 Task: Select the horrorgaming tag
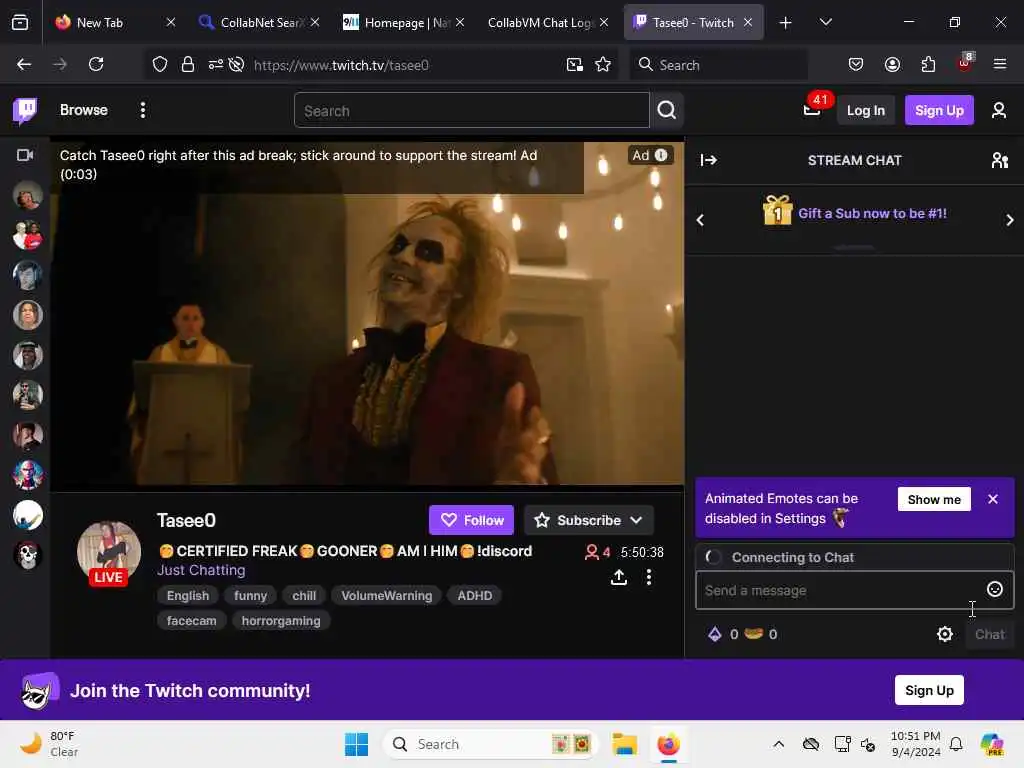[x=281, y=620]
